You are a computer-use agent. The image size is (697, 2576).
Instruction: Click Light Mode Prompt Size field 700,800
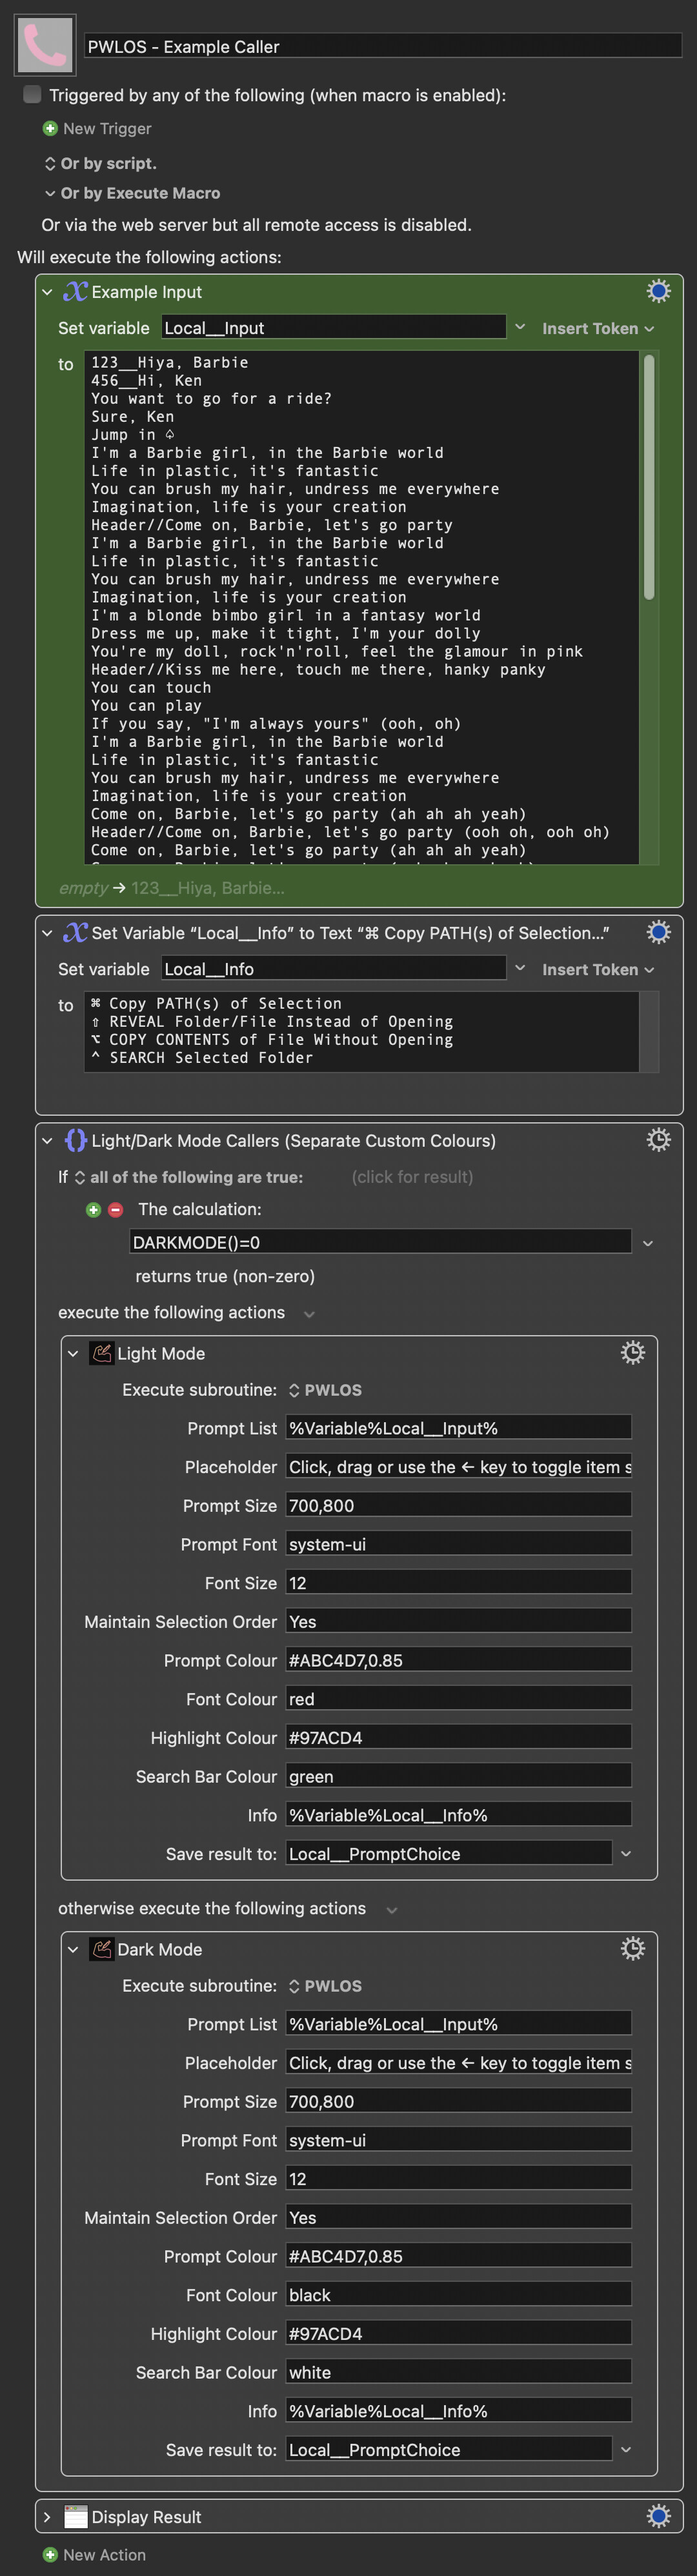[x=458, y=1505]
